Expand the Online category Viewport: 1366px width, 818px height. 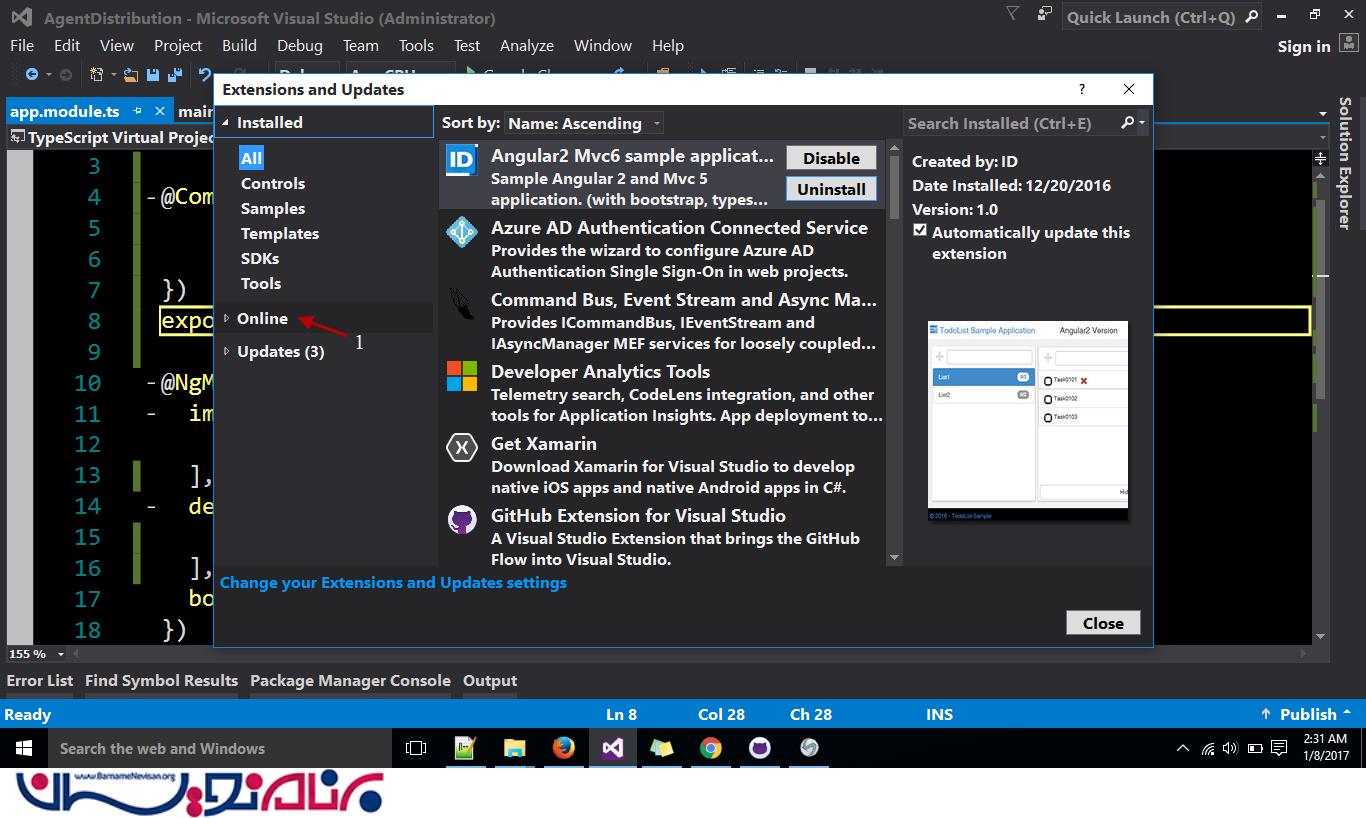(x=227, y=318)
